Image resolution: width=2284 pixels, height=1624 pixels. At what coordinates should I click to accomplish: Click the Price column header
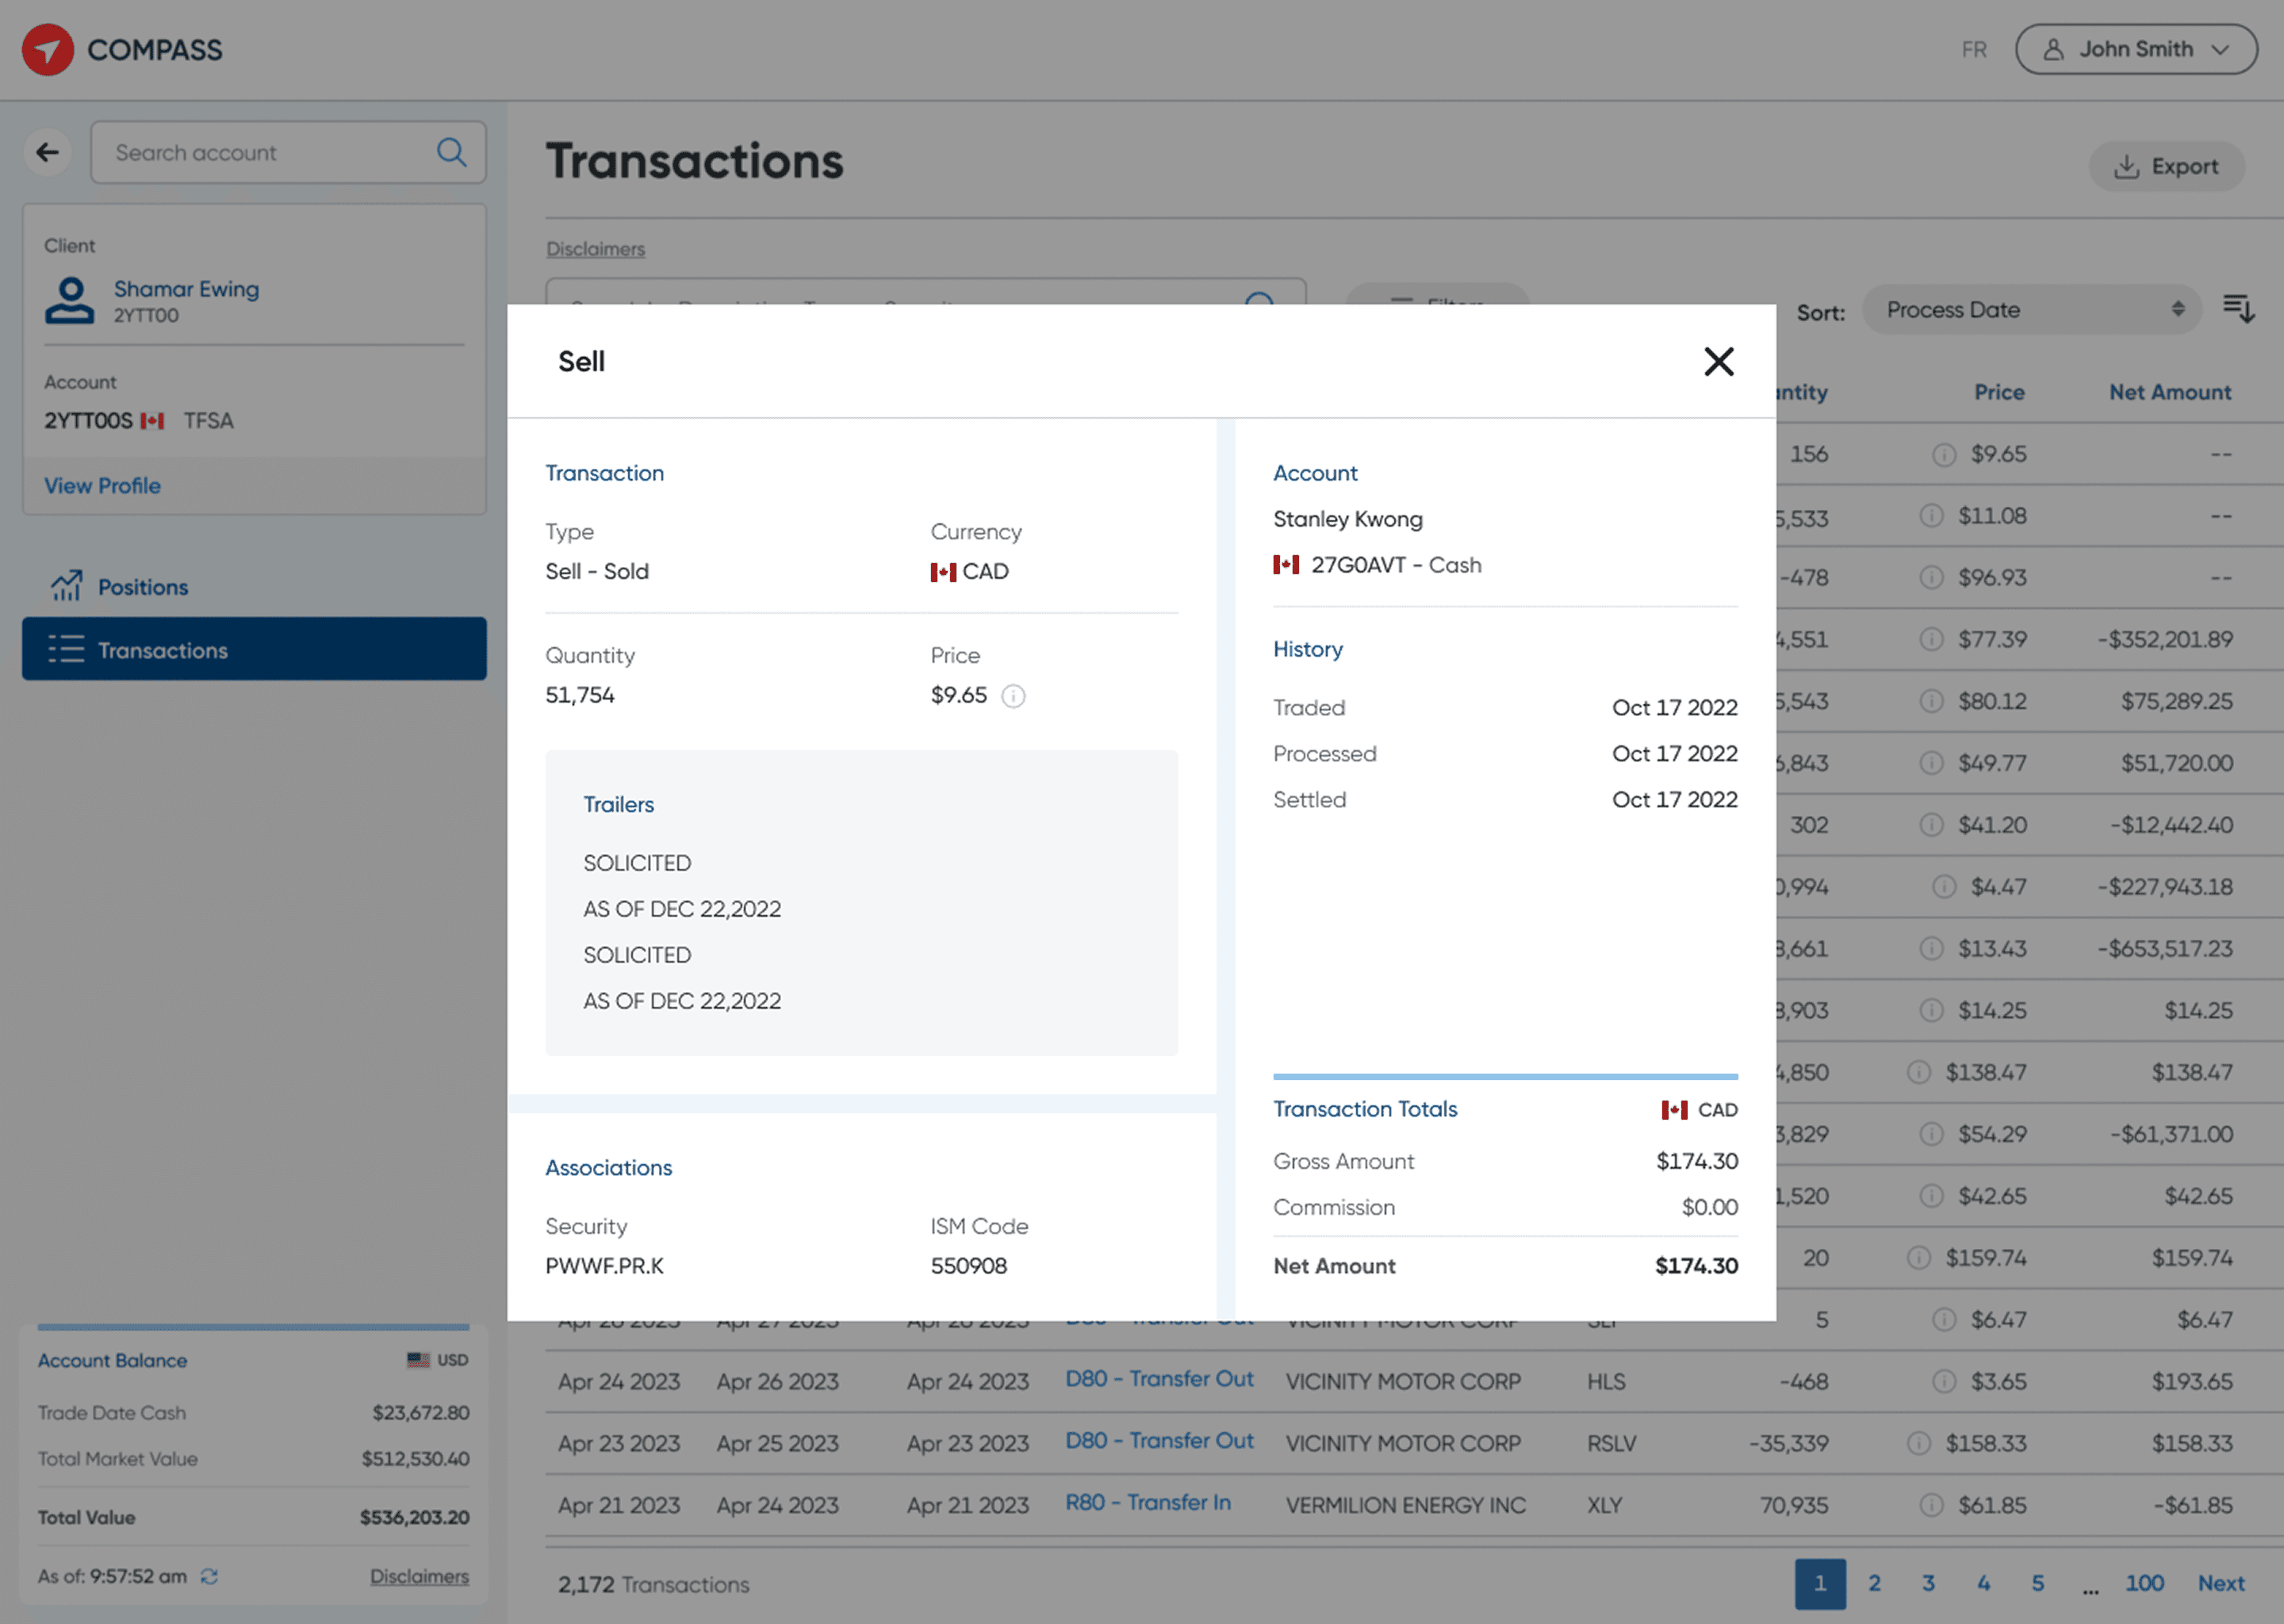tap(1998, 392)
